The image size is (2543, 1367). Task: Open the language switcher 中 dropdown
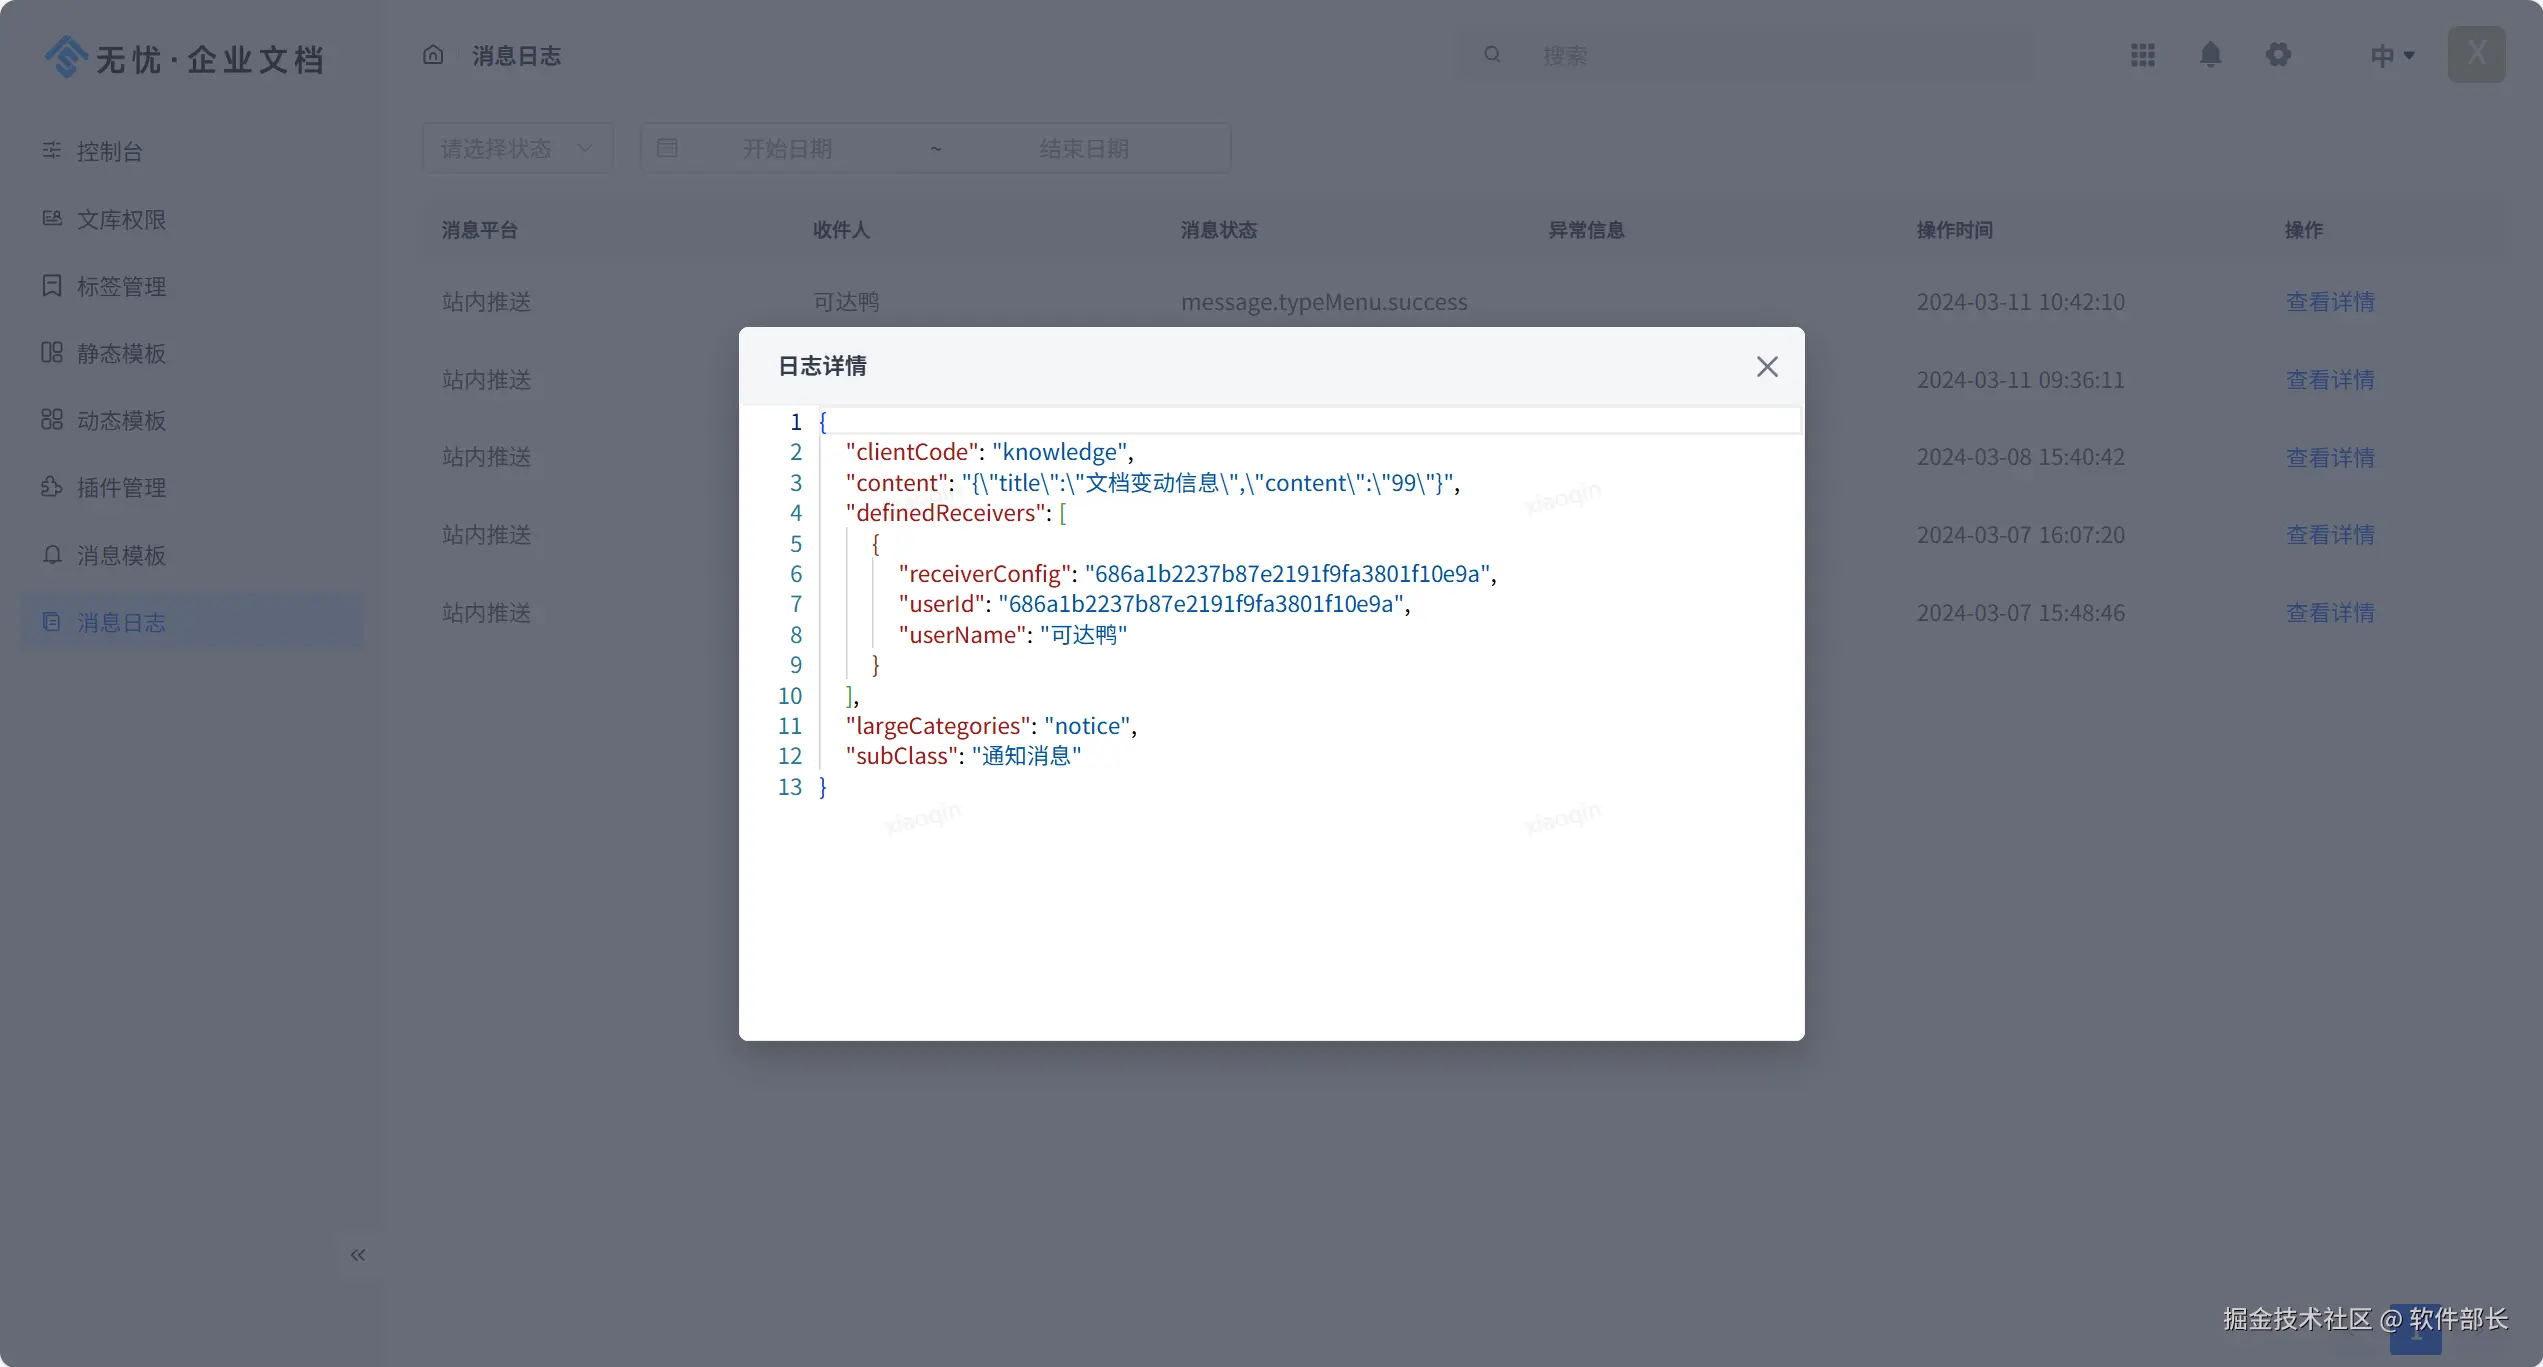tap(2392, 56)
